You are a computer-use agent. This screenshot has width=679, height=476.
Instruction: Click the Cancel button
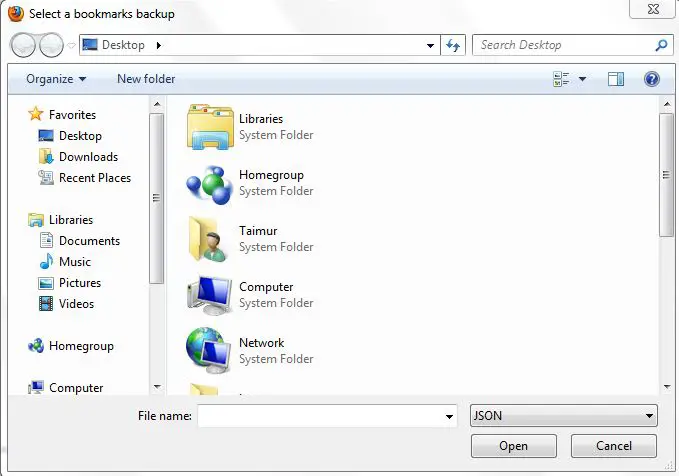(x=614, y=446)
